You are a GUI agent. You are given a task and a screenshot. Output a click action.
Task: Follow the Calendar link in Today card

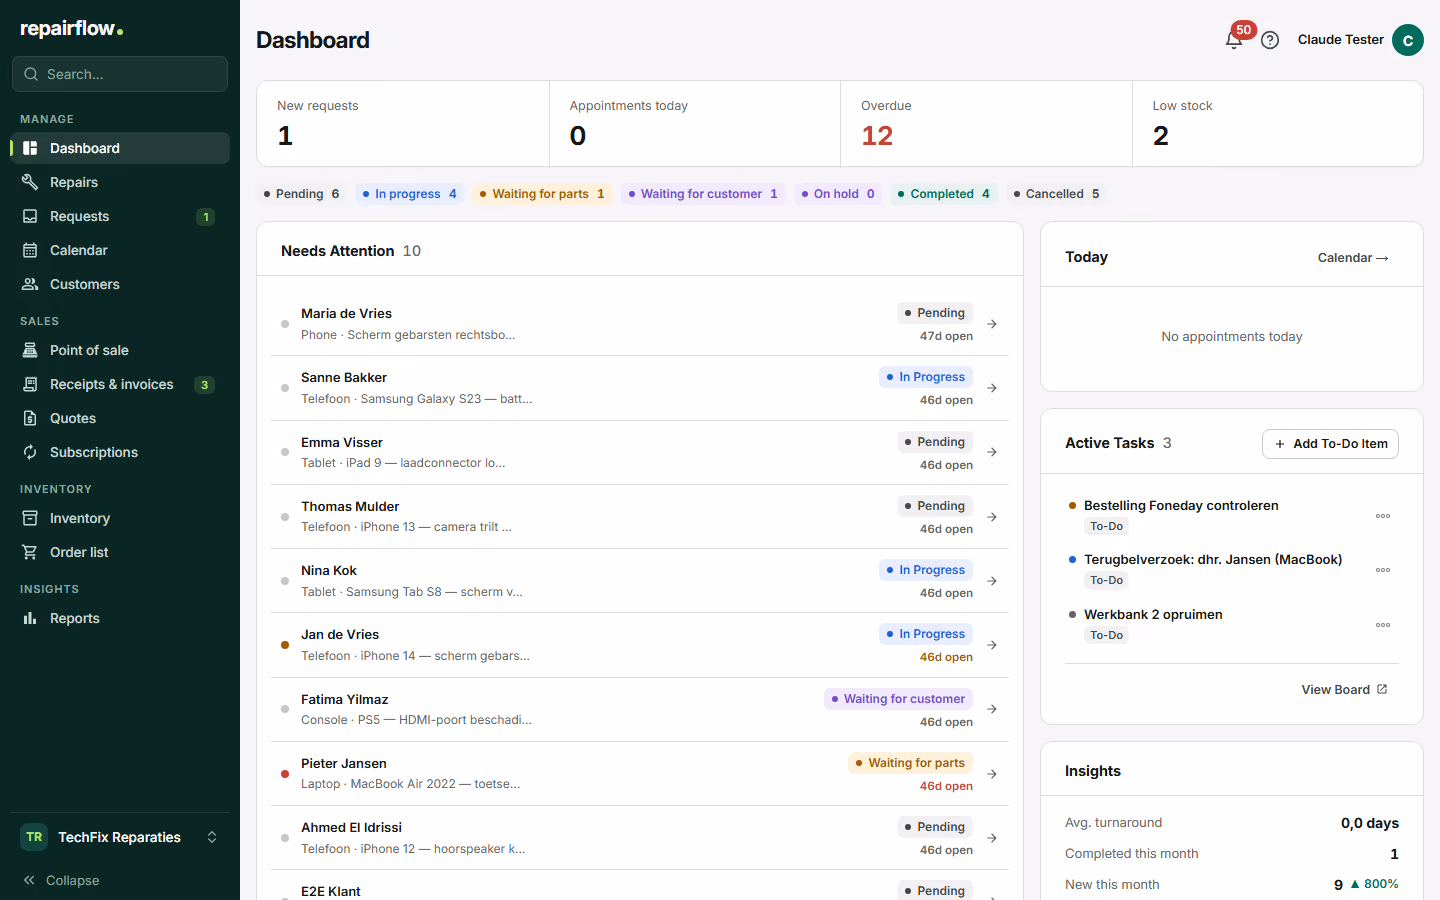(x=1353, y=258)
